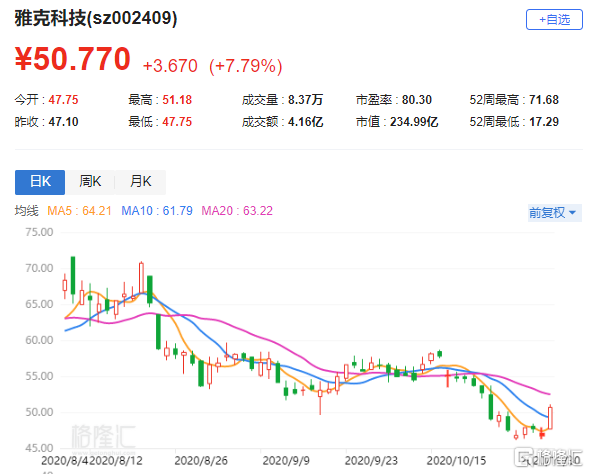This screenshot has width=589, height=474.
Task: Click 市值 value 234.99亿
Action: [x=414, y=122]
